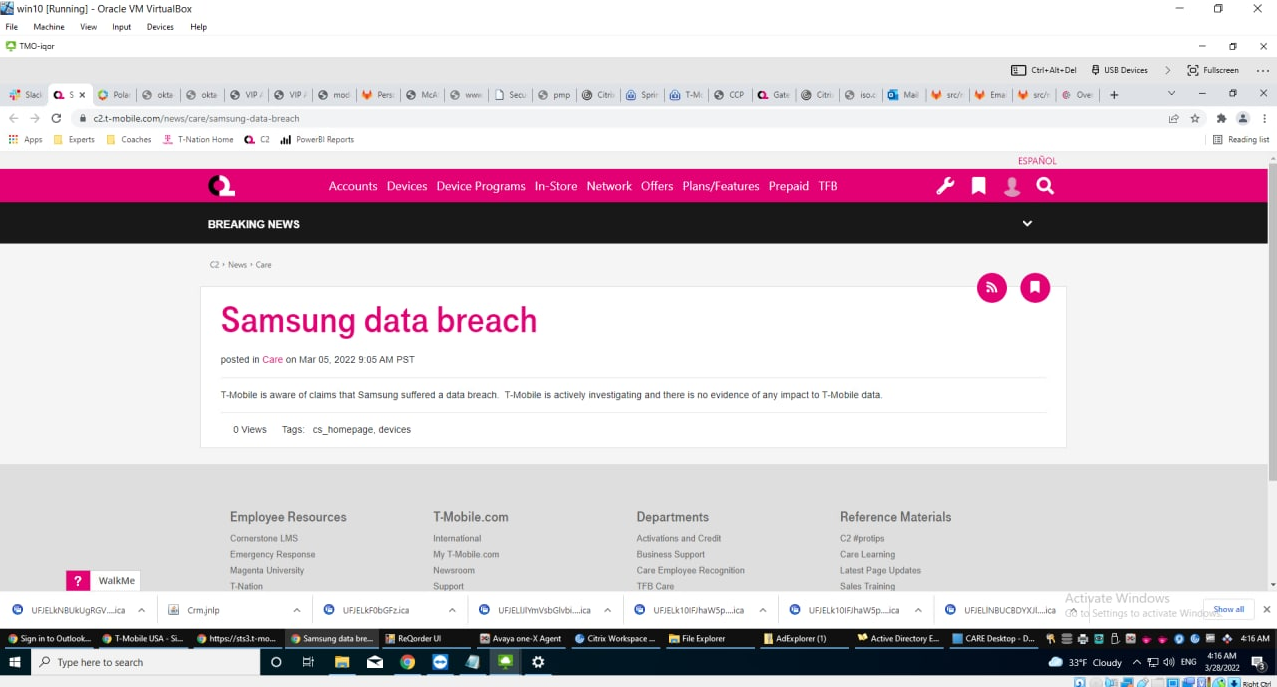
Task: Open options arrow for UFJELlNBUCBDYXJl download
Action: pyautogui.click(x=1073, y=610)
